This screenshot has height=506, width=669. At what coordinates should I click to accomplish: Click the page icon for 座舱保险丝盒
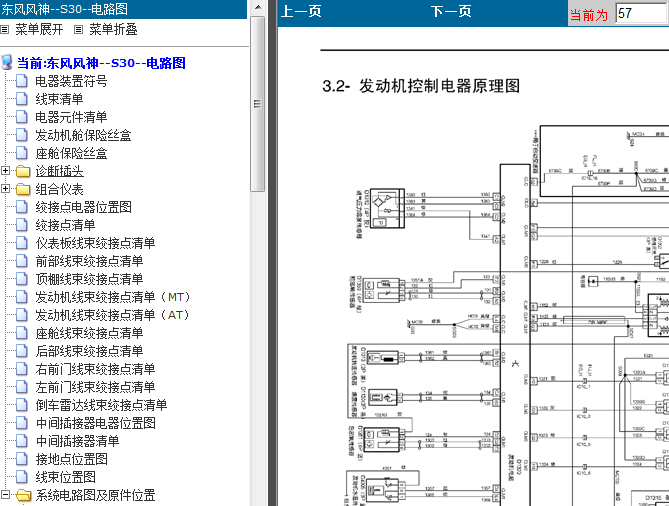coord(22,153)
